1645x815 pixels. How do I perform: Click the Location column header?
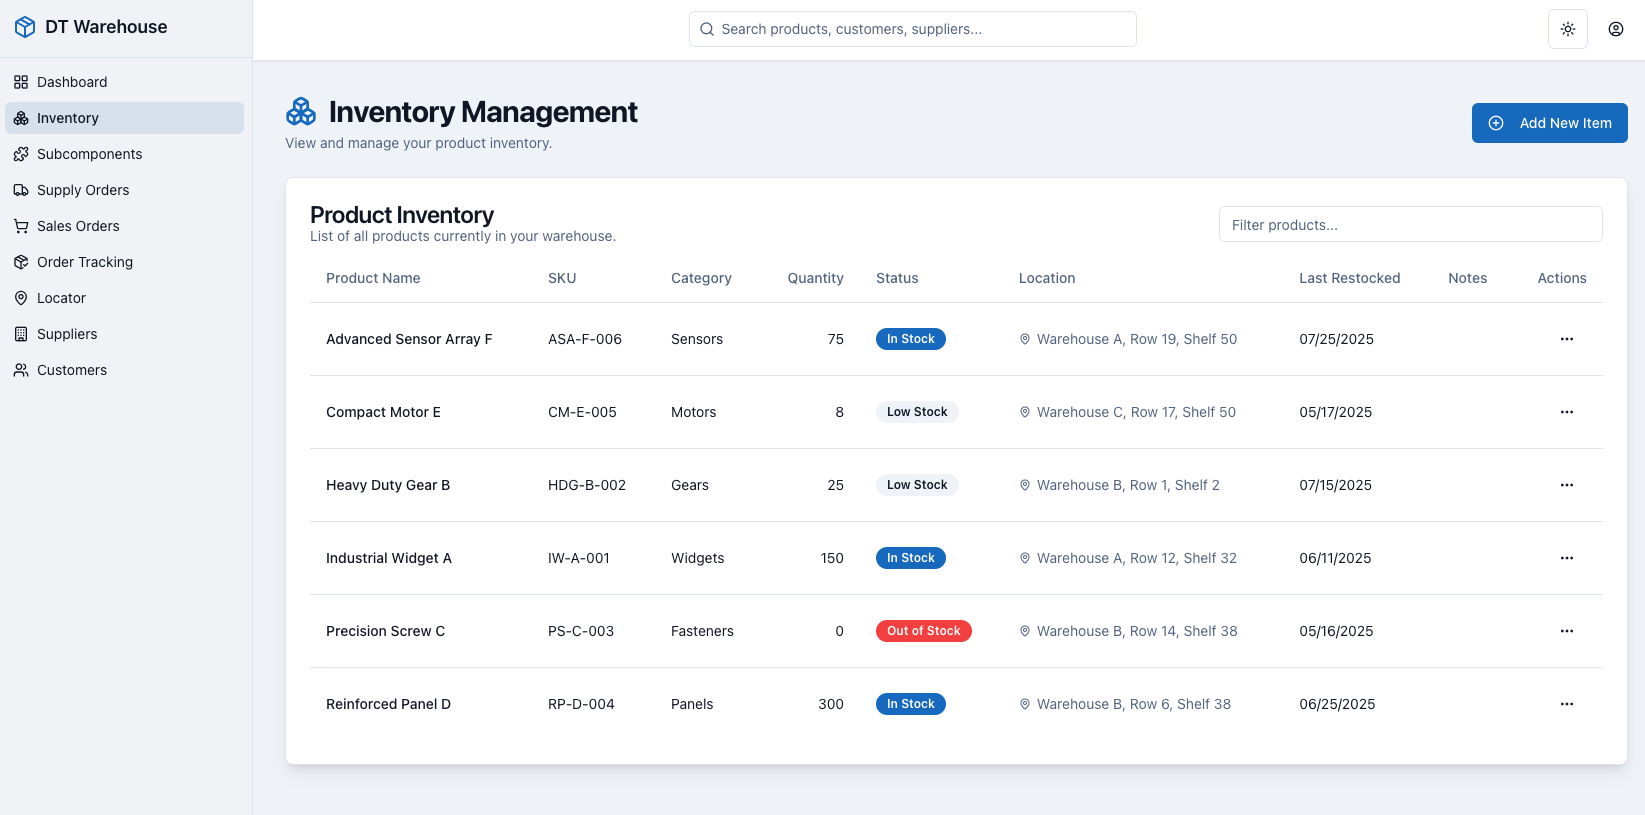[1047, 278]
